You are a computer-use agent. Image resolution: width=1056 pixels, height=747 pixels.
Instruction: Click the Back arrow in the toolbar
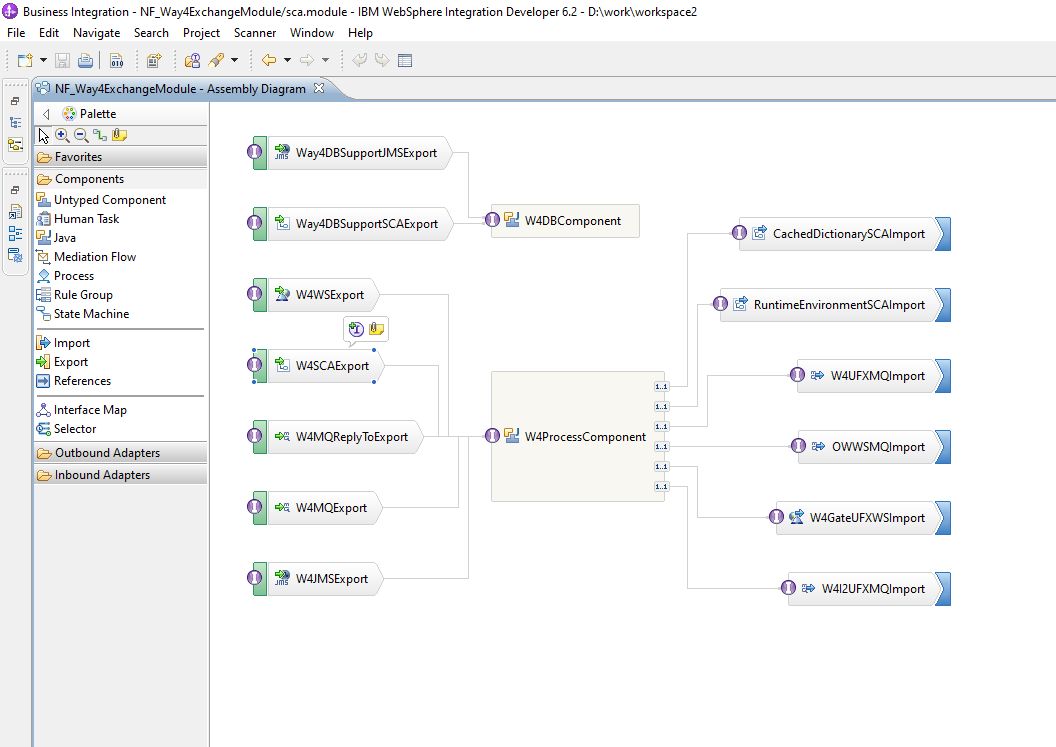[x=269, y=61]
